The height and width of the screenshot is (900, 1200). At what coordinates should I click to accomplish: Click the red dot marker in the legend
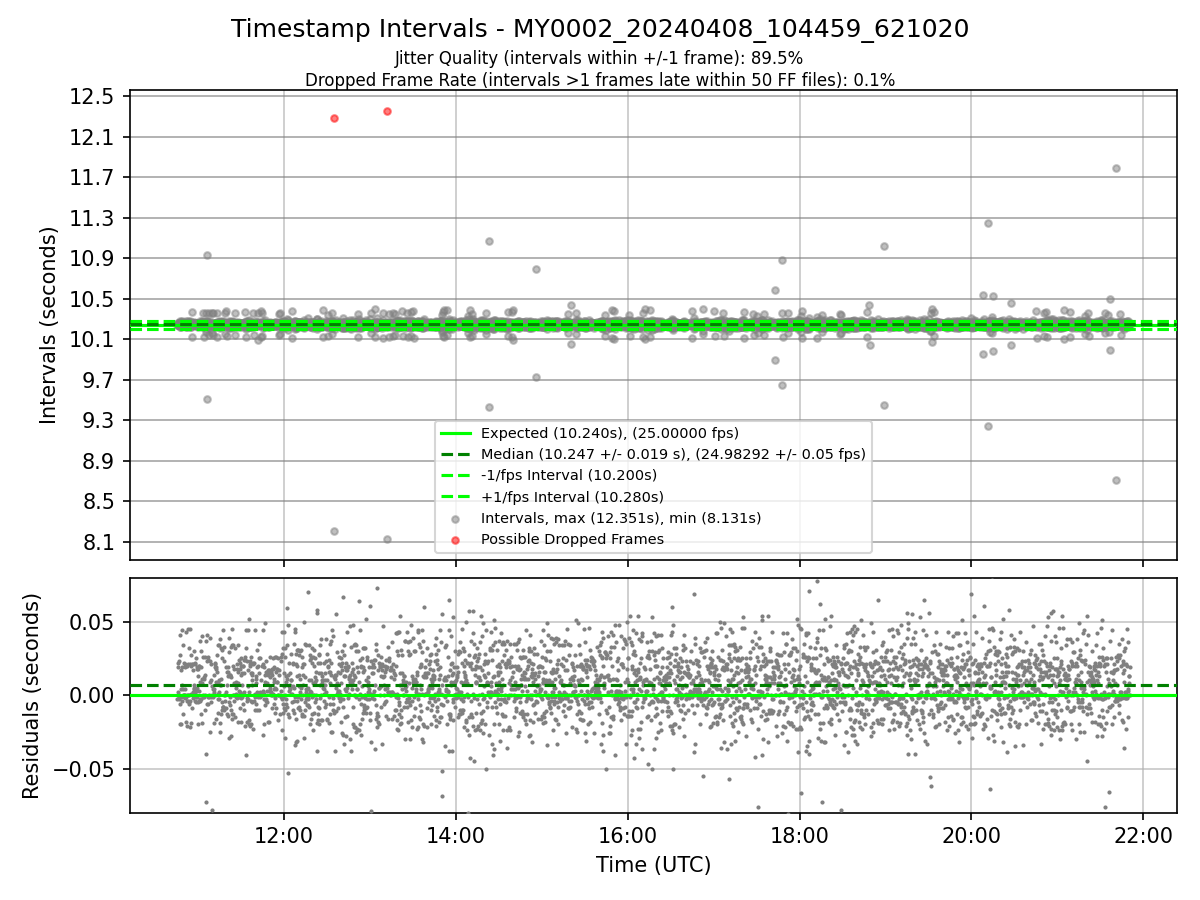pyautogui.click(x=456, y=540)
